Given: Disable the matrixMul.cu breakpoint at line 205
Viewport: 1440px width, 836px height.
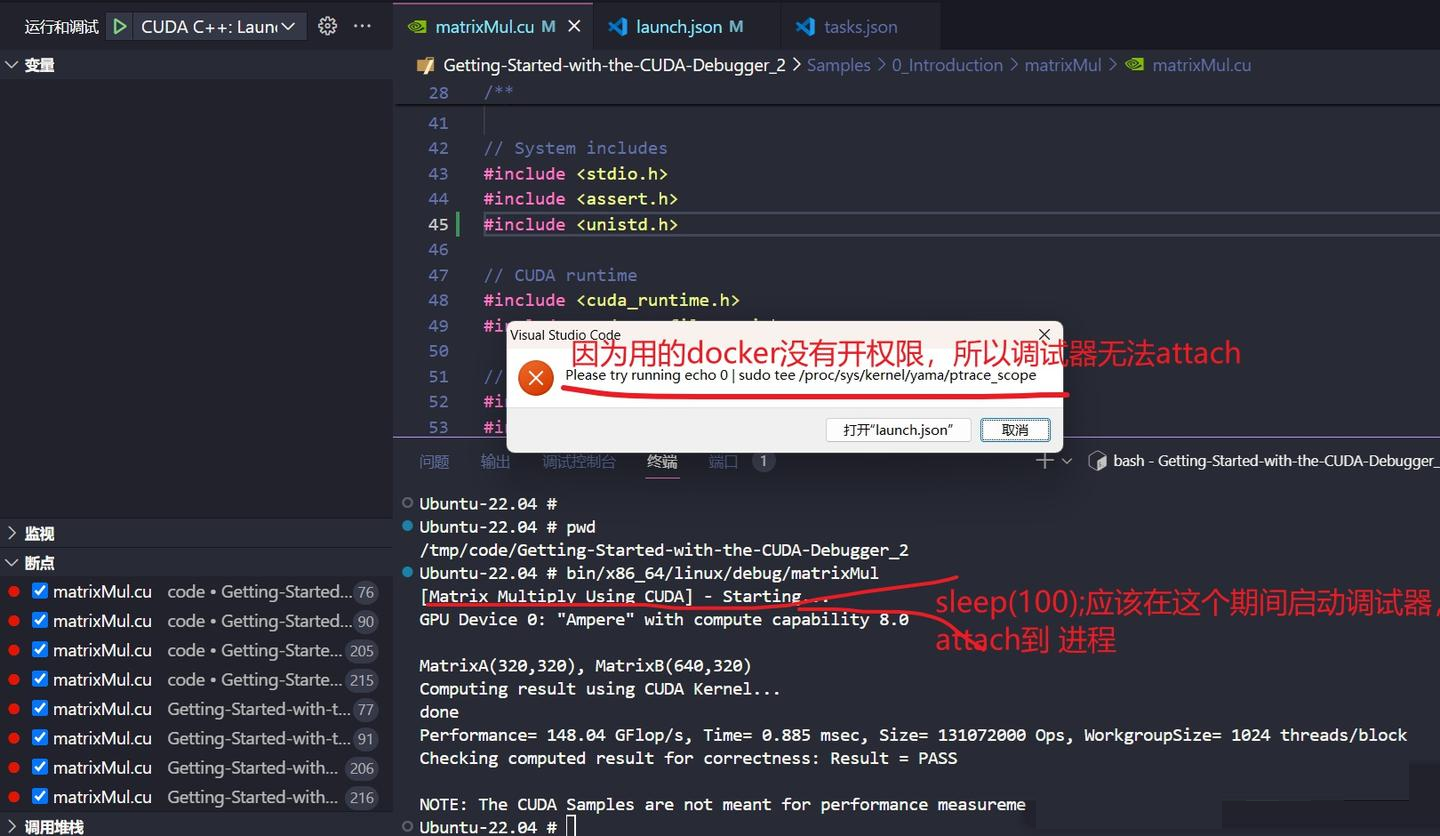Looking at the screenshot, I should (x=40, y=650).
